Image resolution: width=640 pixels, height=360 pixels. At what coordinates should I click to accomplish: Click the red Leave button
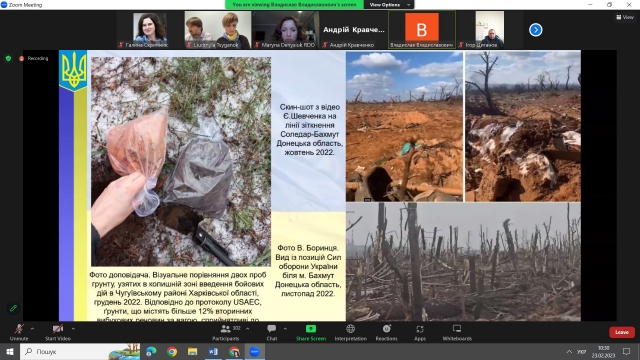[622, 332]
